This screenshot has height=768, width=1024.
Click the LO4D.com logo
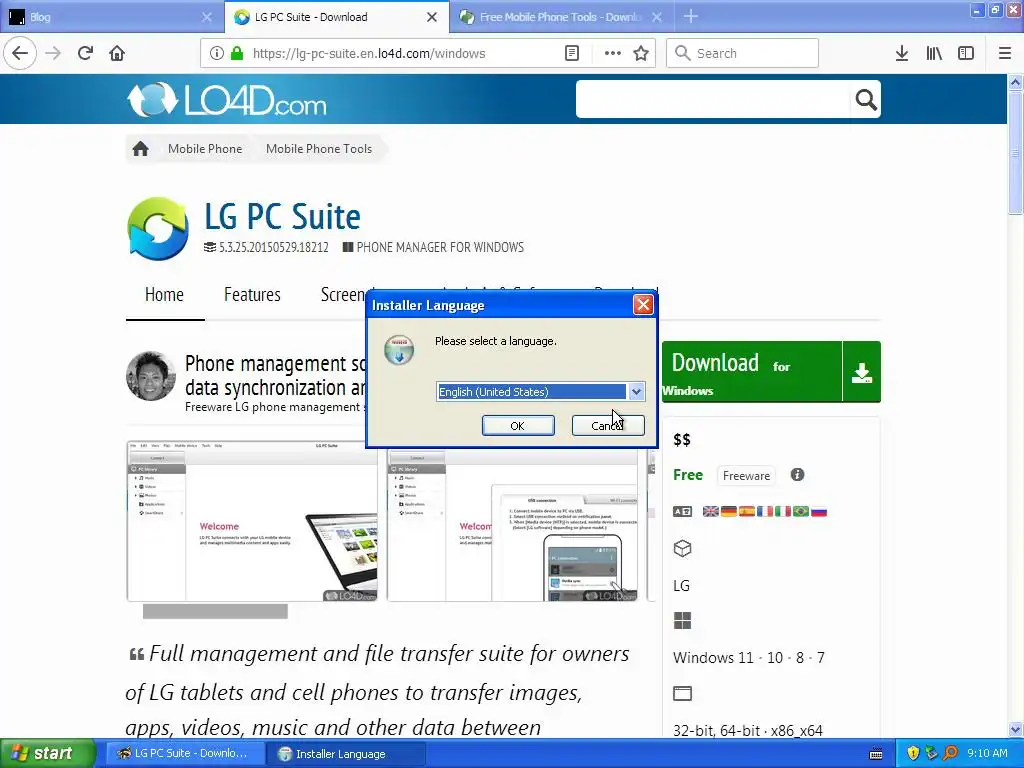(x=227, y=100)
